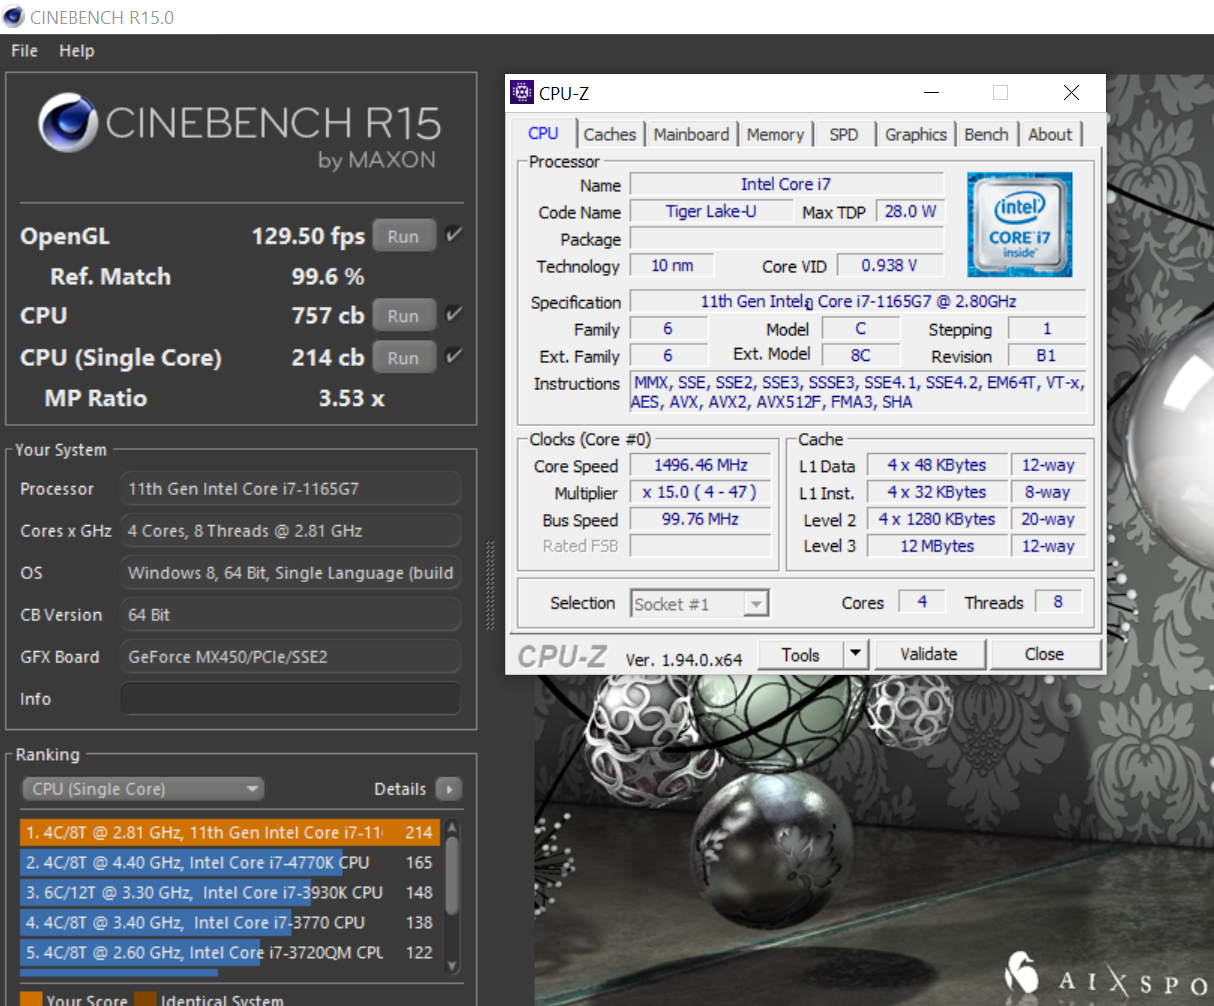Open the CPU (Single Core) ranking dropdown
The image size is (1214, 1006).
(x=143, y=789)
